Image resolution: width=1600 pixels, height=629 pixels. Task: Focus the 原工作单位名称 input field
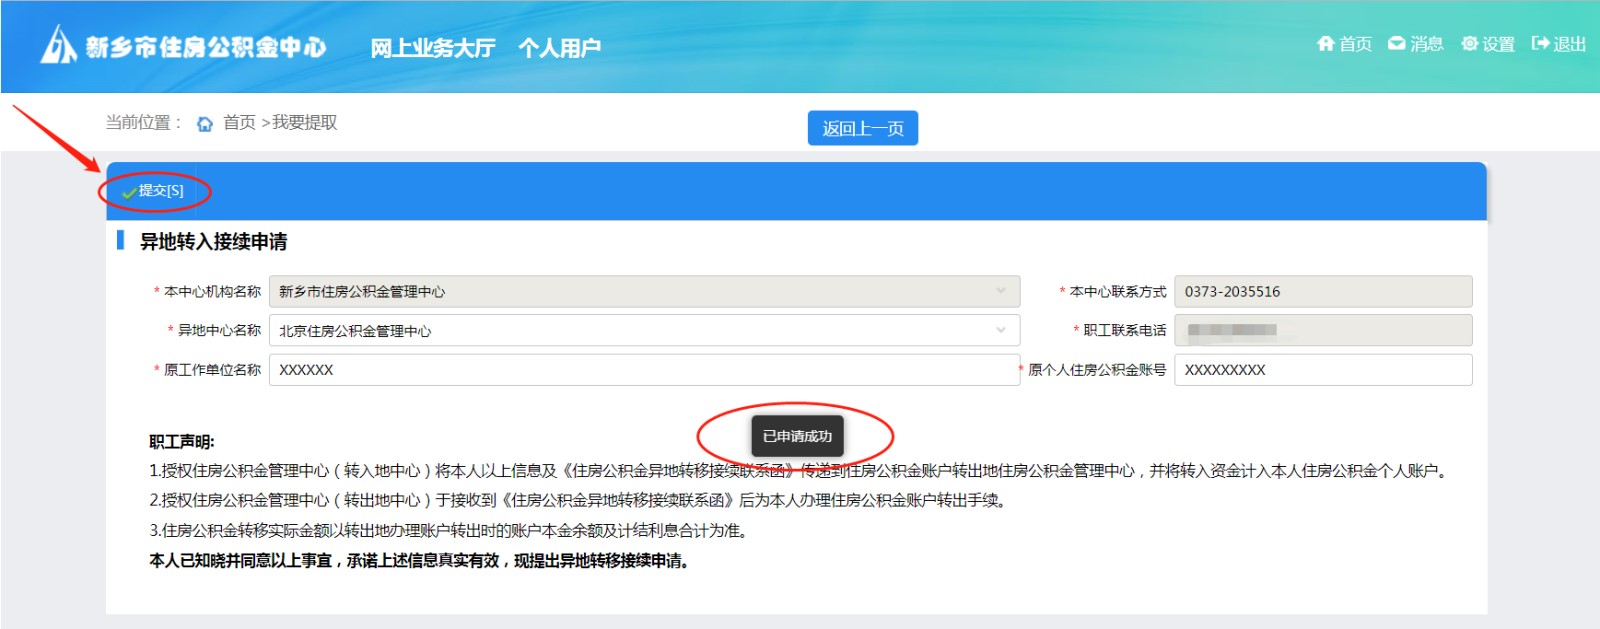[x=643, y=370]
